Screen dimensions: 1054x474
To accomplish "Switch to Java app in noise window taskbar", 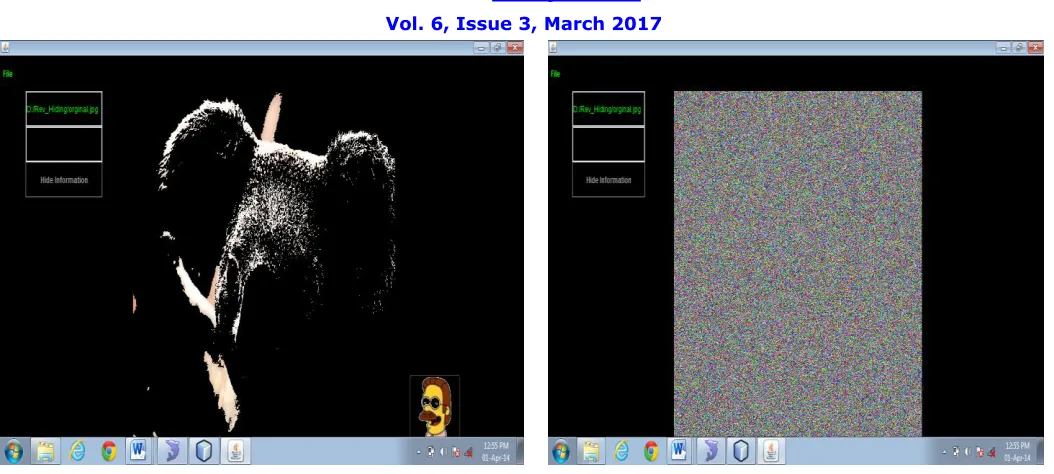I will (770, 451).
